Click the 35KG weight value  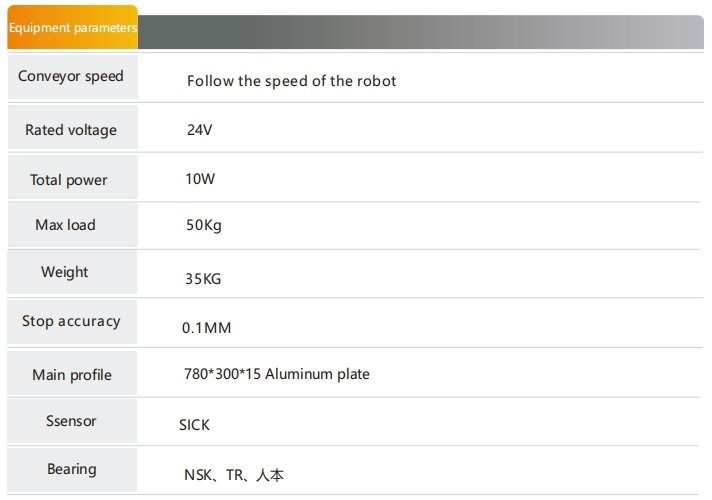(203, 279)
